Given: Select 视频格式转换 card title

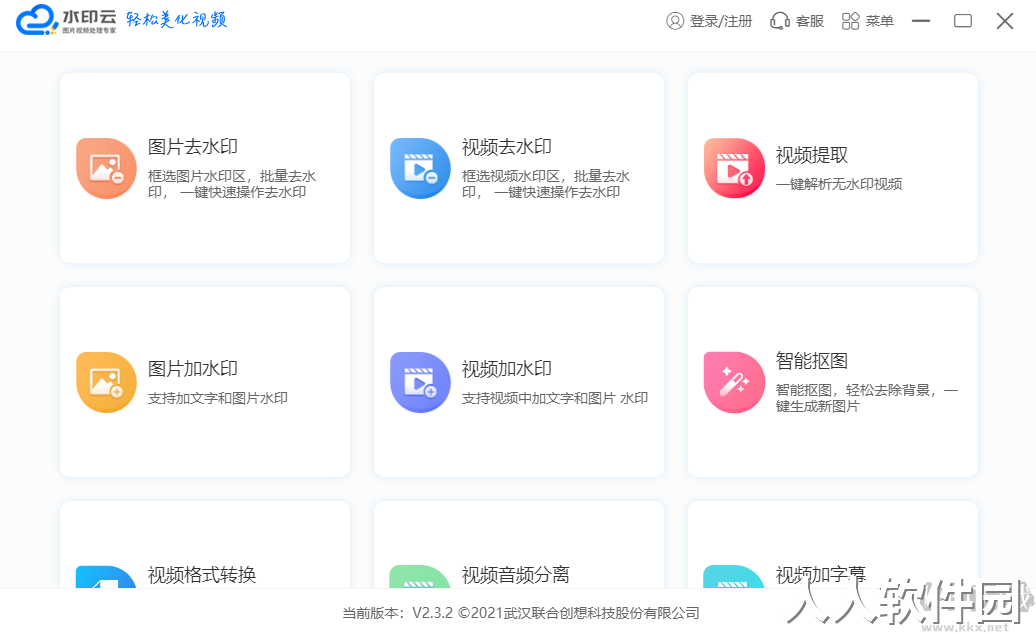Looking at the screenshot, I should pos(202,575).
